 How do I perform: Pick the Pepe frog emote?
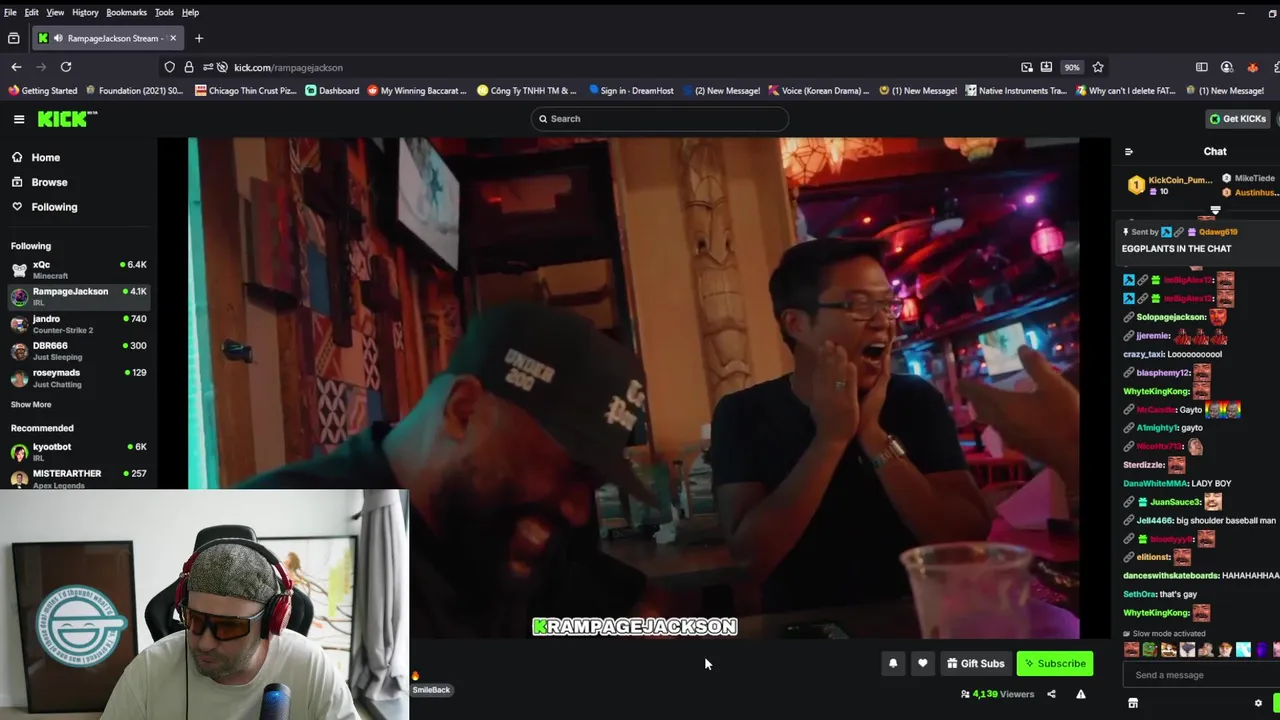point(1150,650)
